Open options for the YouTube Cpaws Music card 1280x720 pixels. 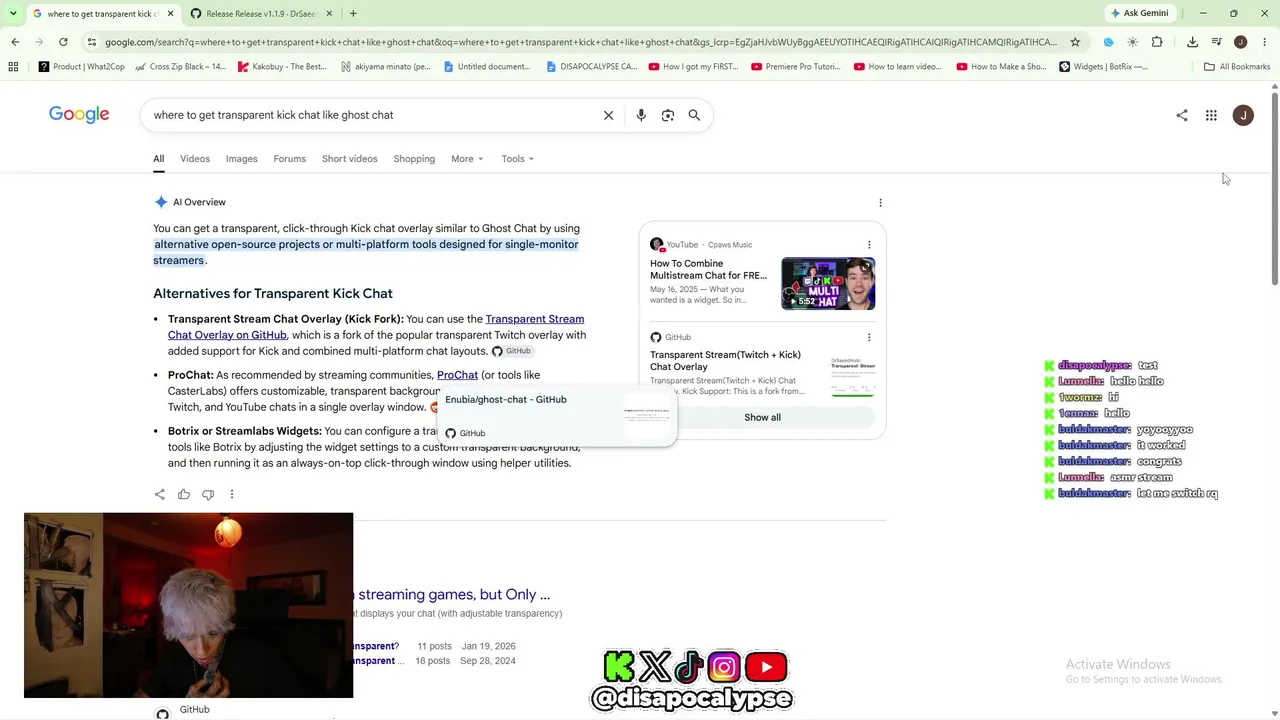pyautogui.click(x=869, y=245)
